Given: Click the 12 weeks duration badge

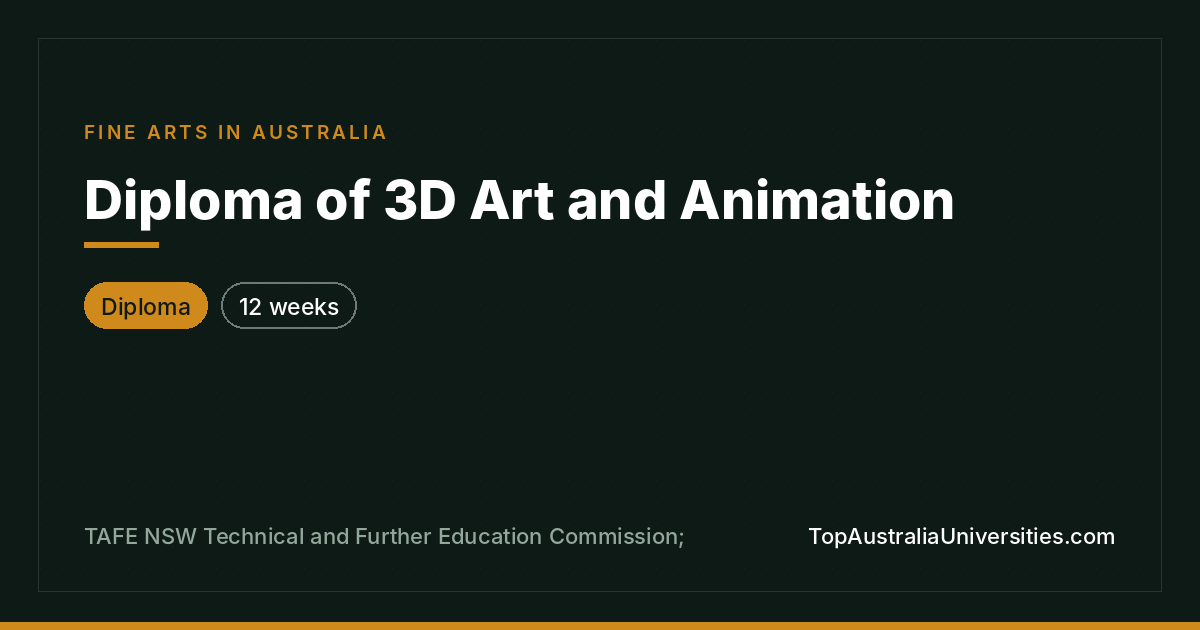Looking at the screenshot, I should pos(289,306).
